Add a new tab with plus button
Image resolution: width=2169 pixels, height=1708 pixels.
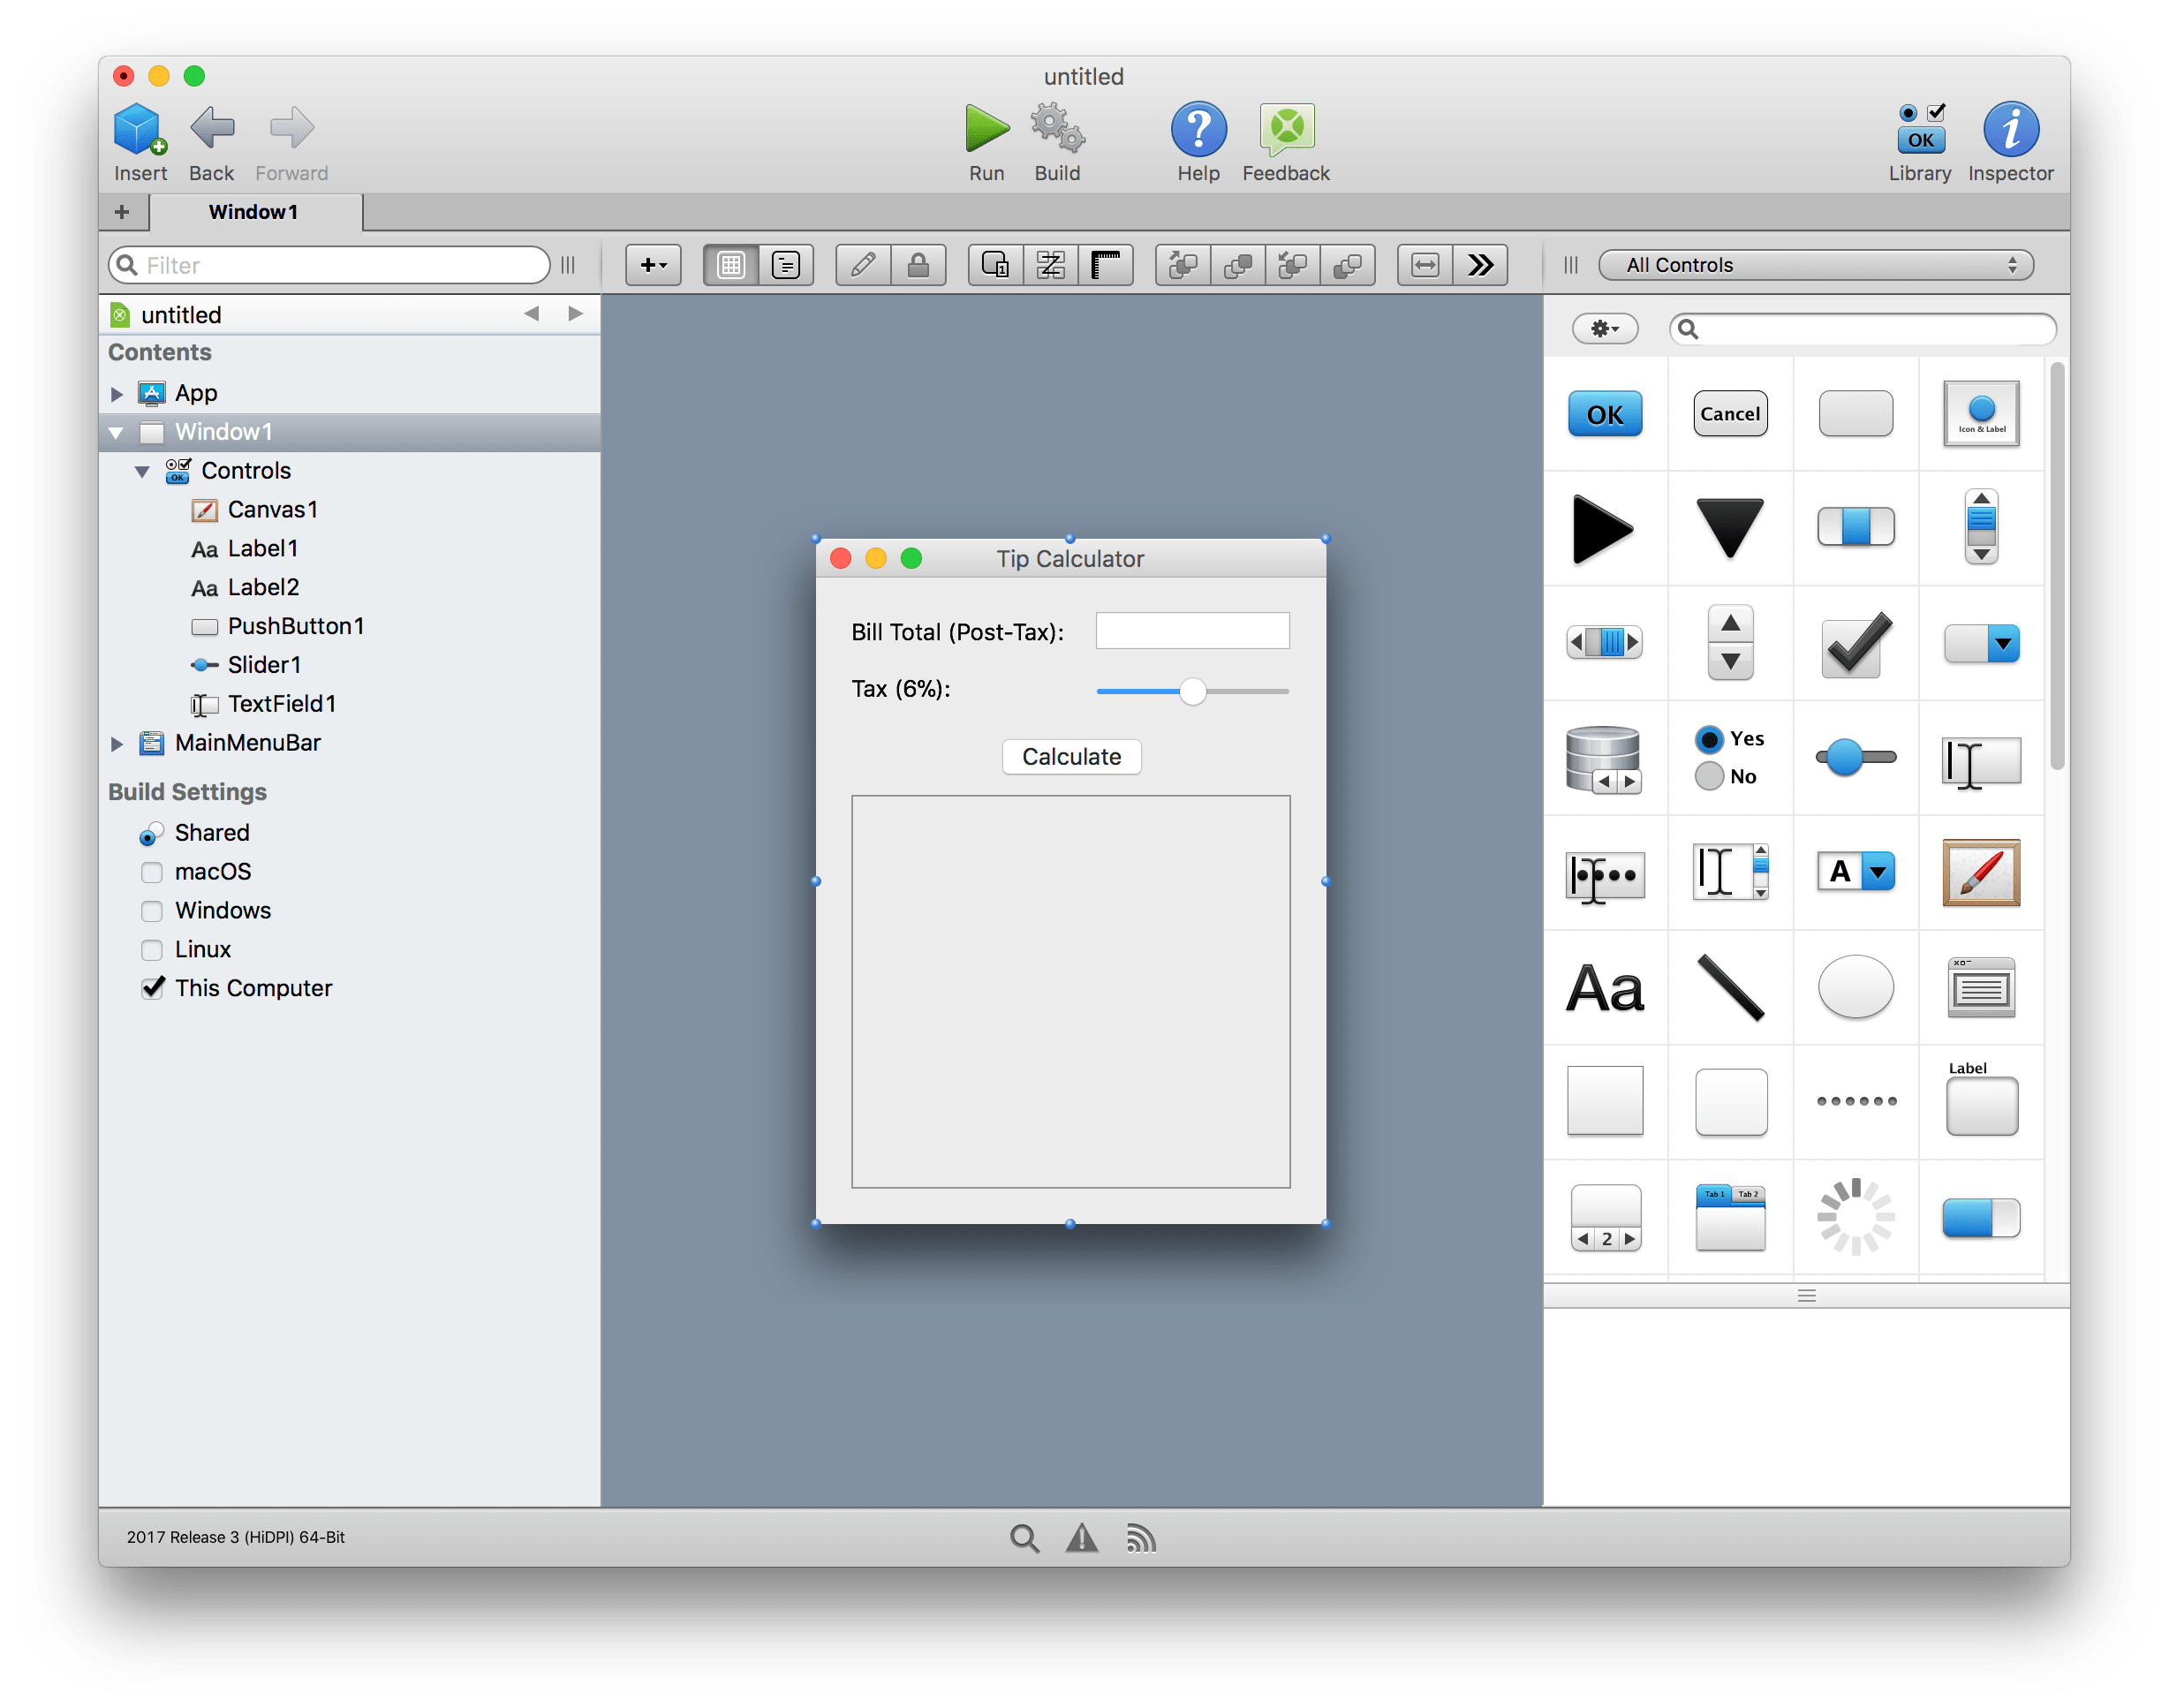coord(122,212)
